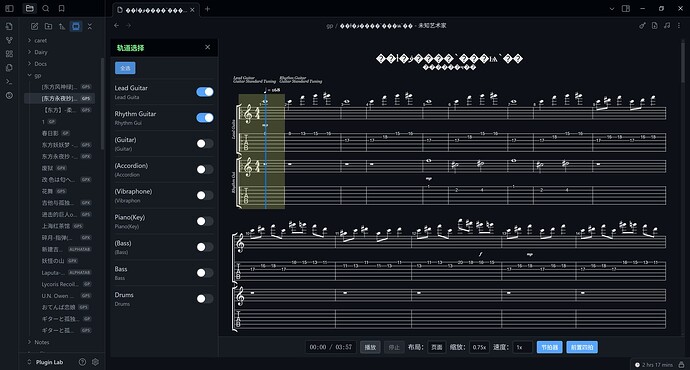Toggle the 节拍器 metronome button
The width and height of the screenshot is (690, 370).
[x=550, y=347]
